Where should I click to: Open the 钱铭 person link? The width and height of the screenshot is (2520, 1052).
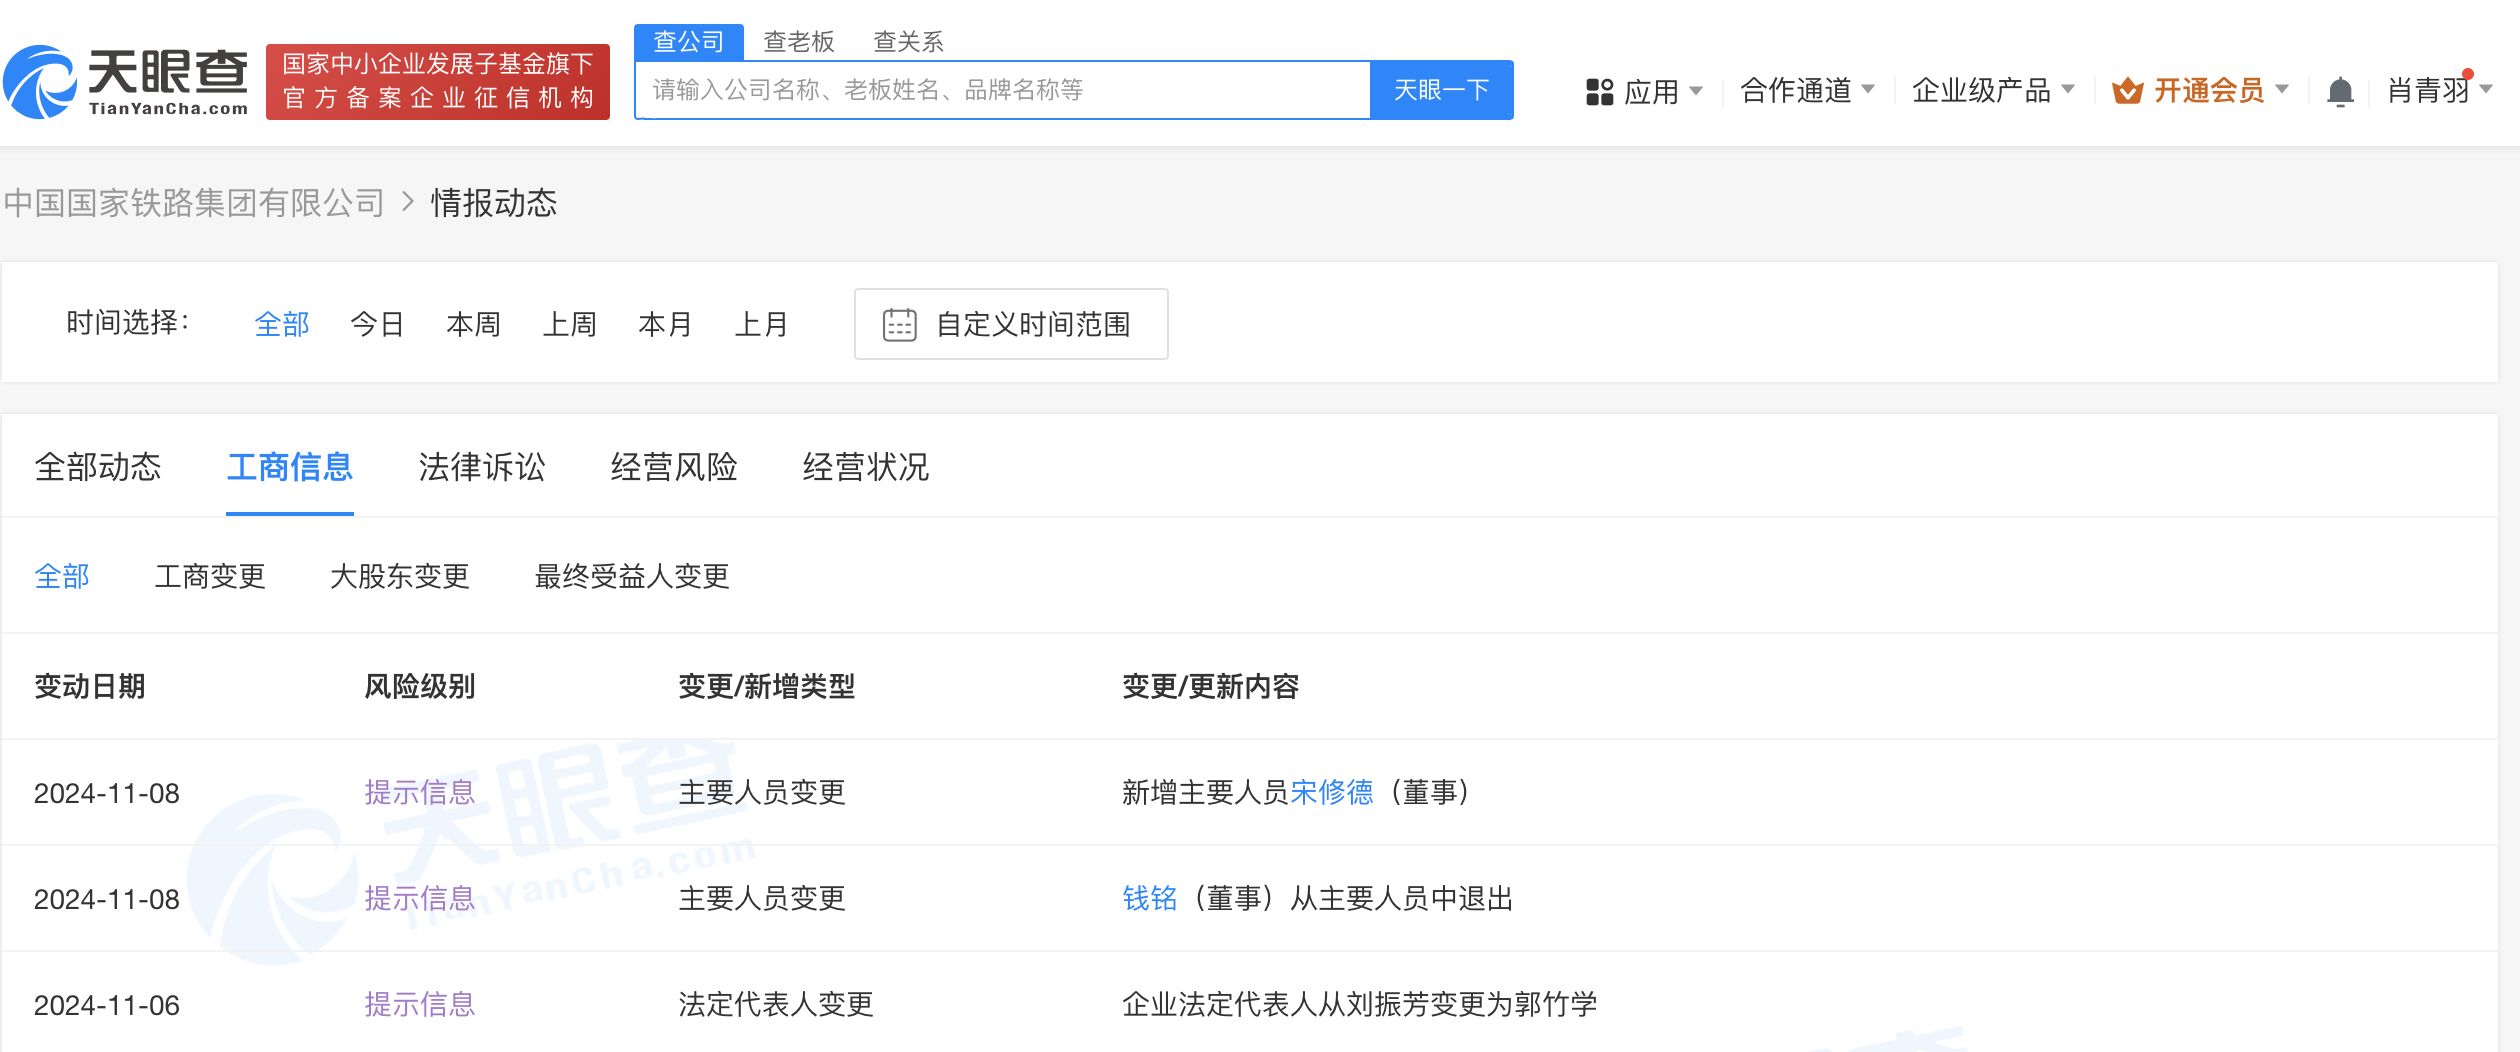[x=1150, y=898]
